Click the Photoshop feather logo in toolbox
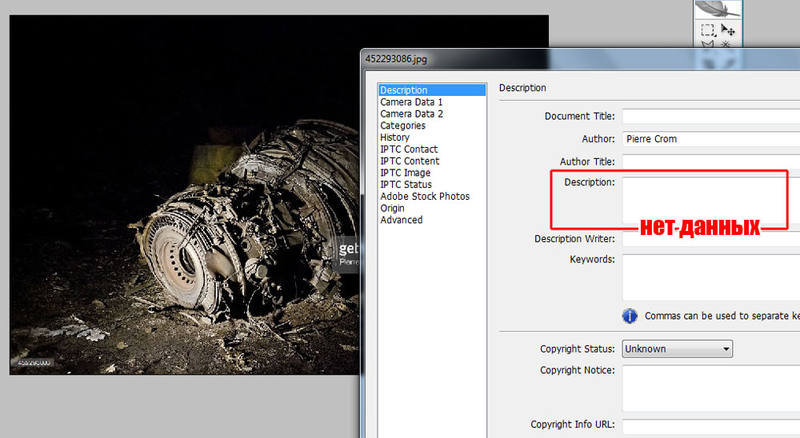 [718, 9]
